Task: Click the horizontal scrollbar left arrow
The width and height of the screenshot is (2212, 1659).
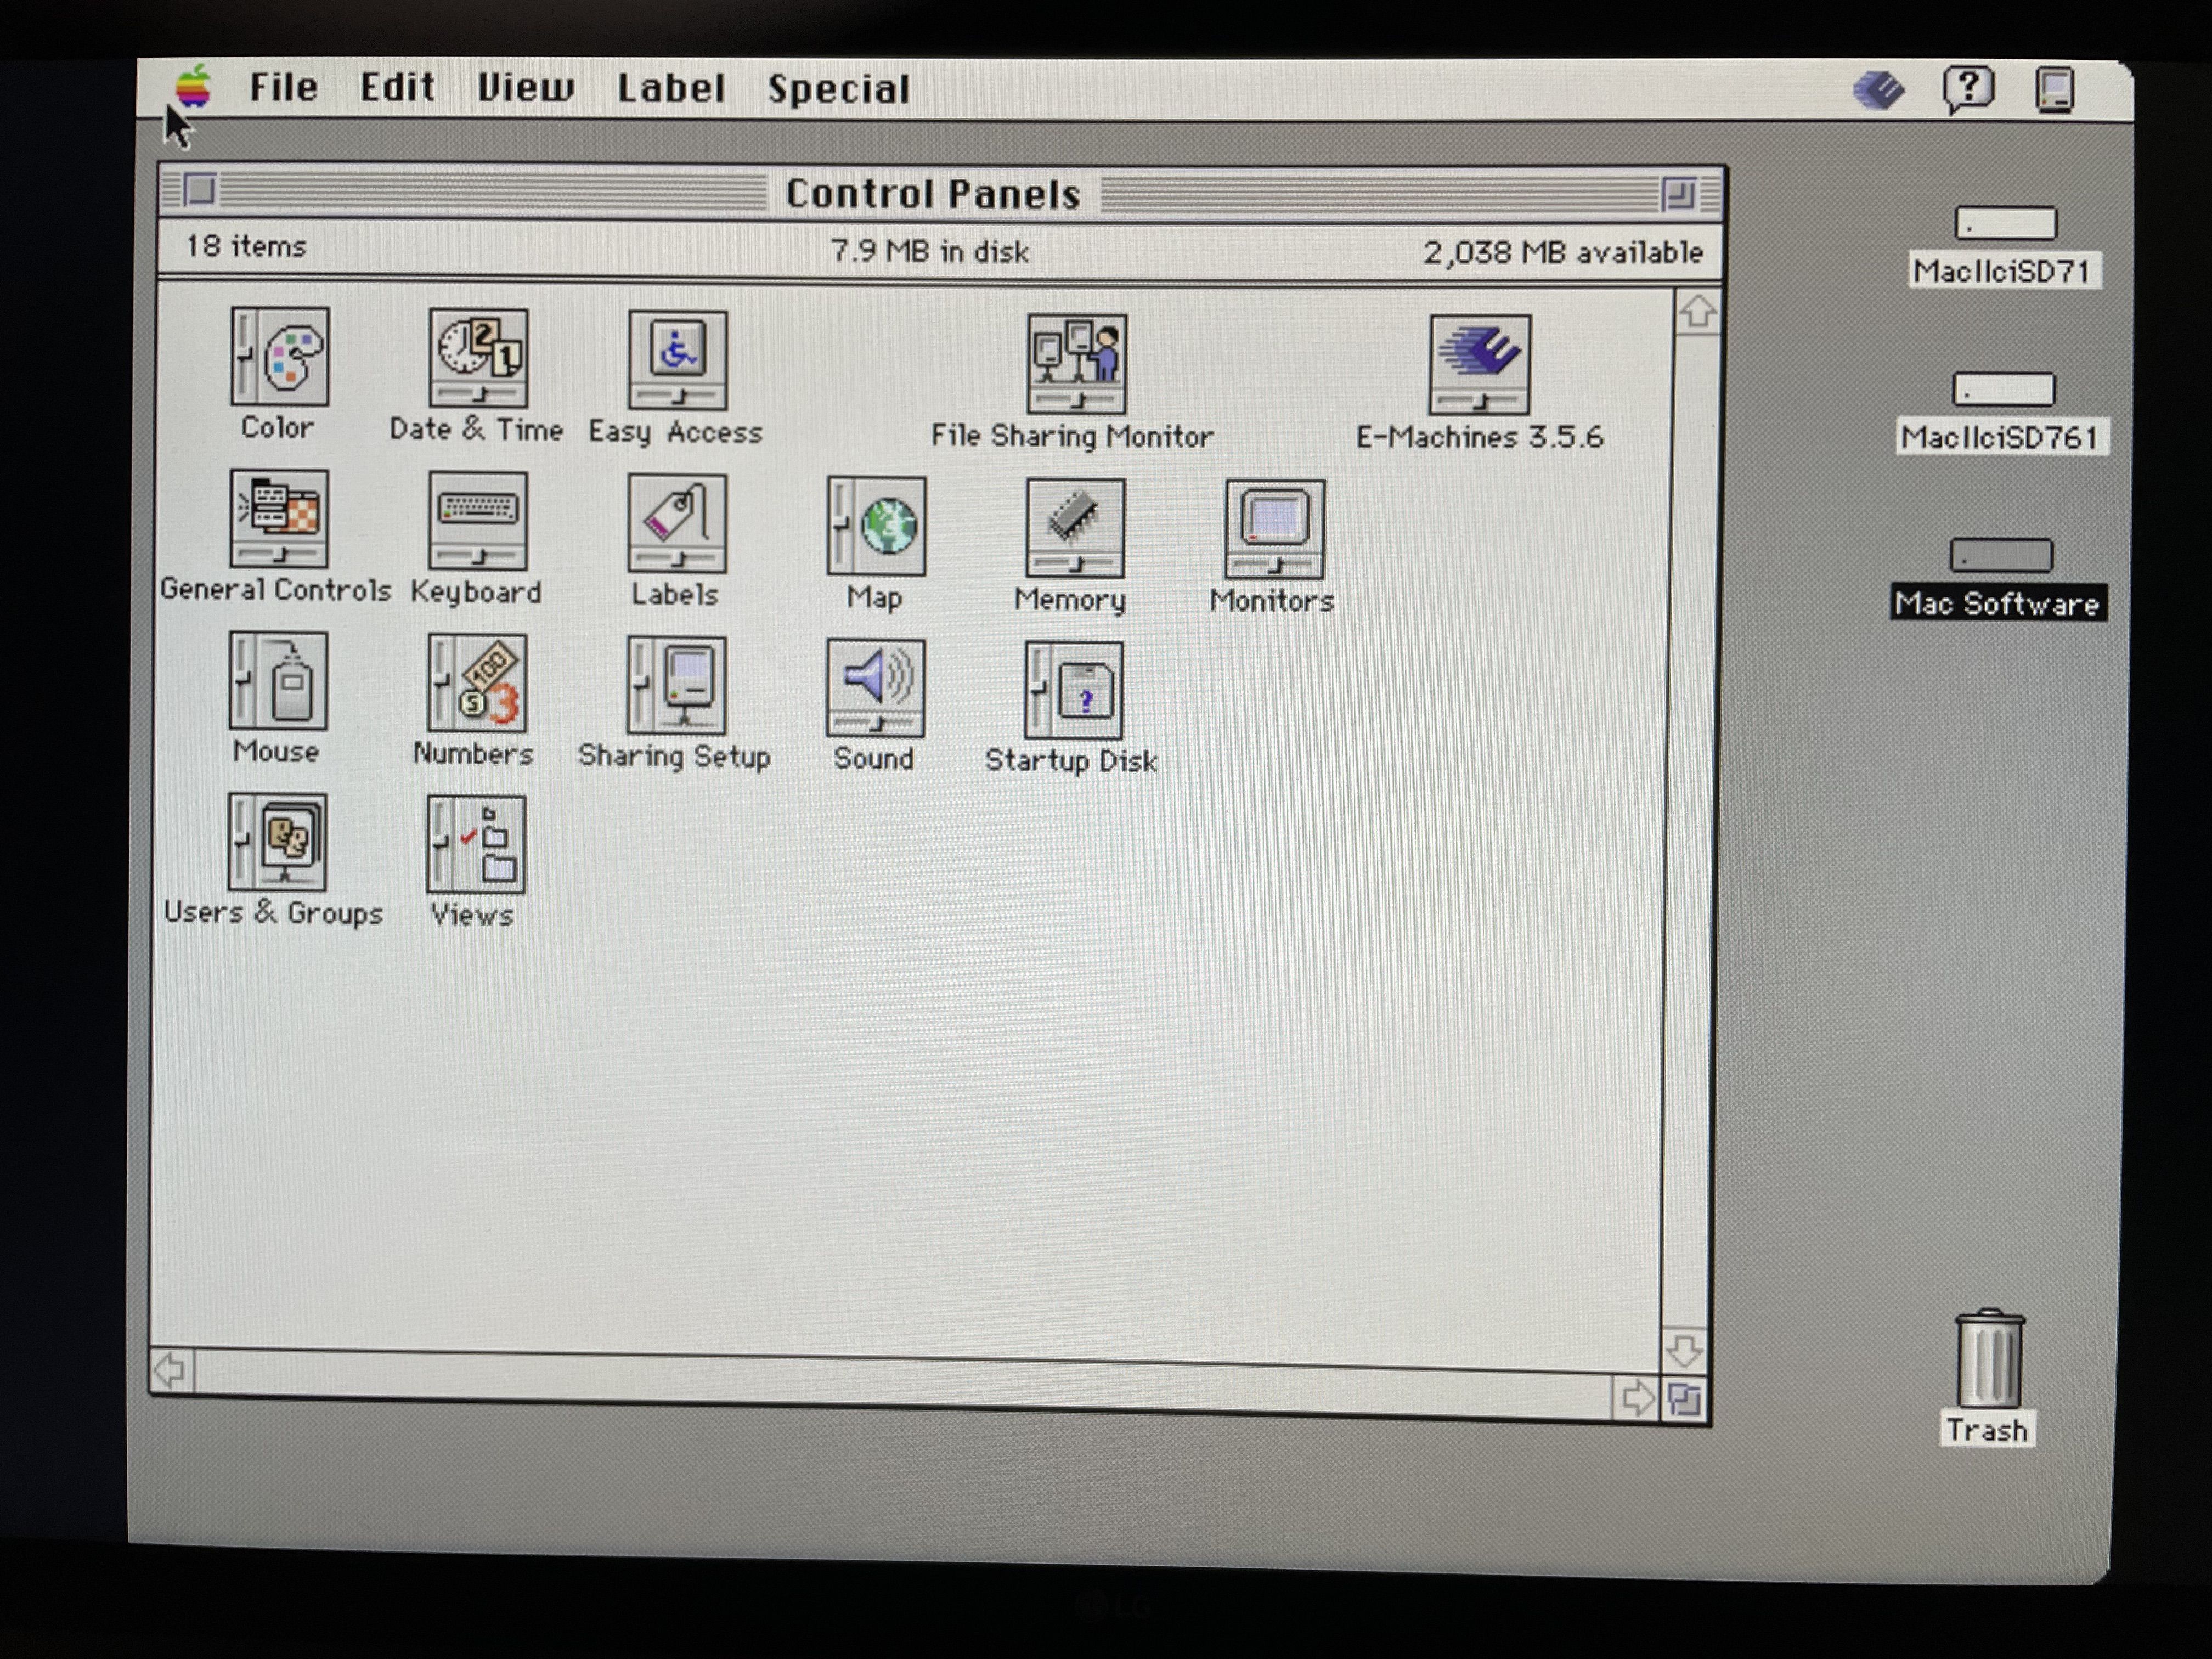Action: pyautogui.click(x=171, y=1370)
